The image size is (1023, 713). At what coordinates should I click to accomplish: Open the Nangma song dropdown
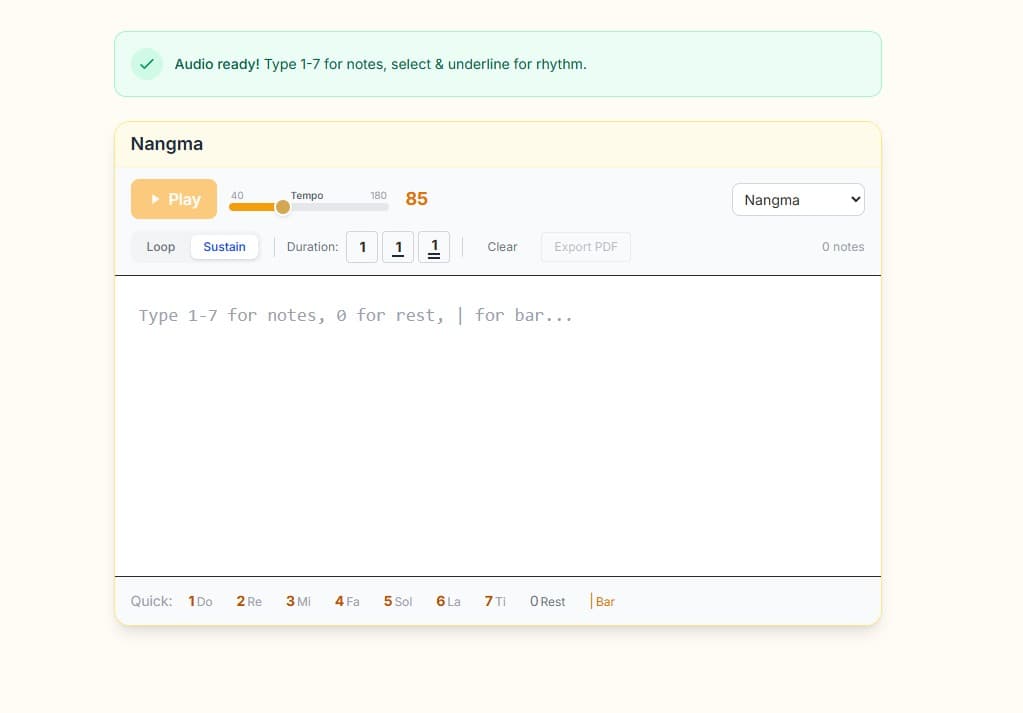tap(798, 200)
